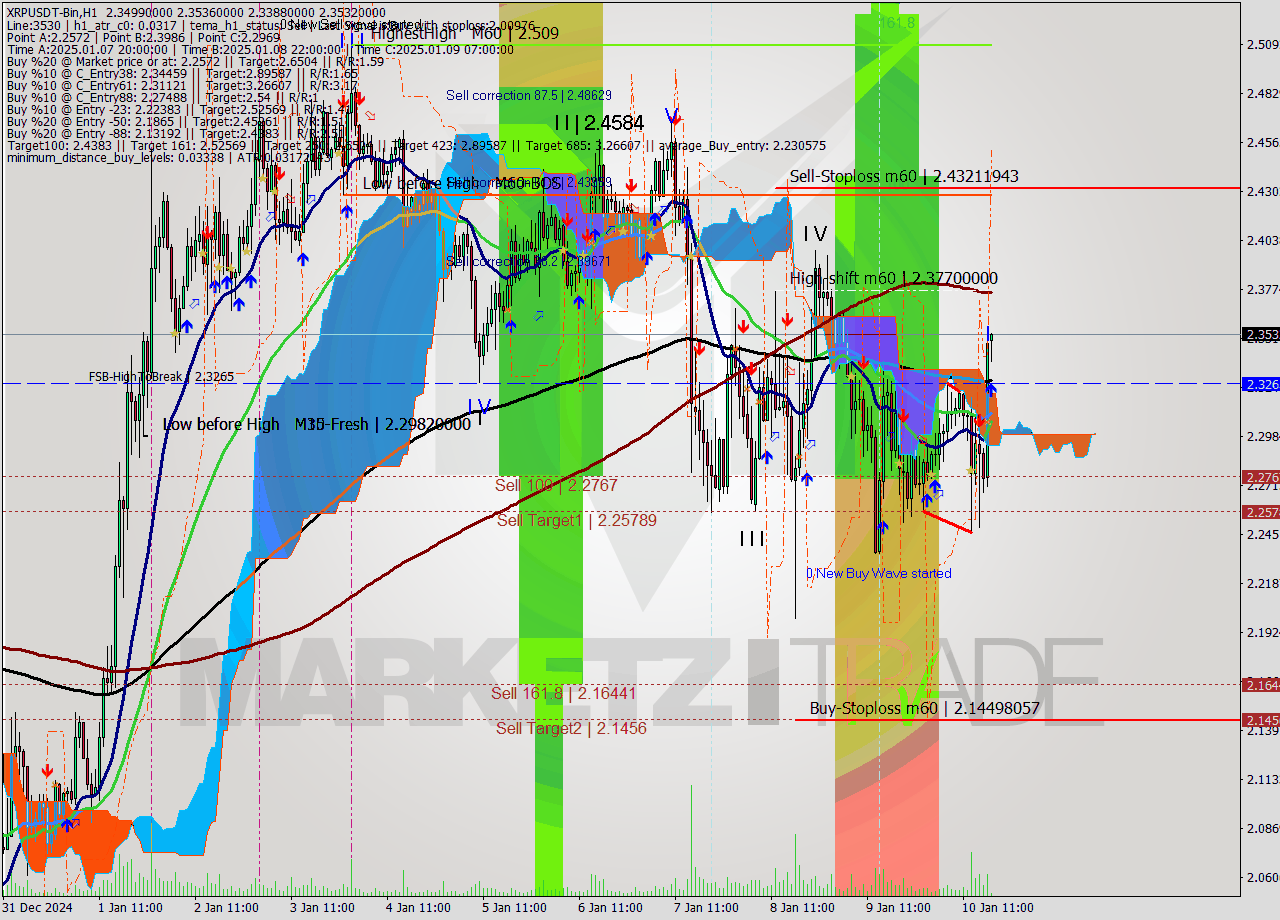
Task: Click the red 2.276 price tag
Action: (x=1260, y=477)
